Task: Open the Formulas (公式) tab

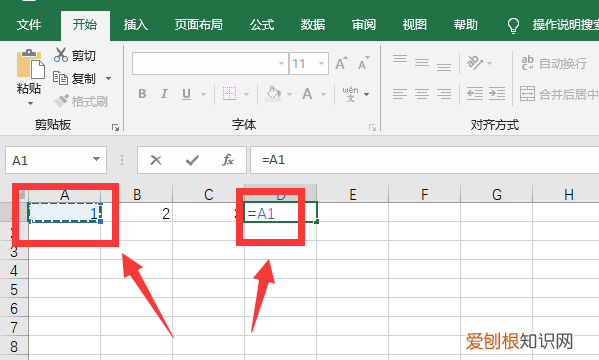Action: click(262, 25)
